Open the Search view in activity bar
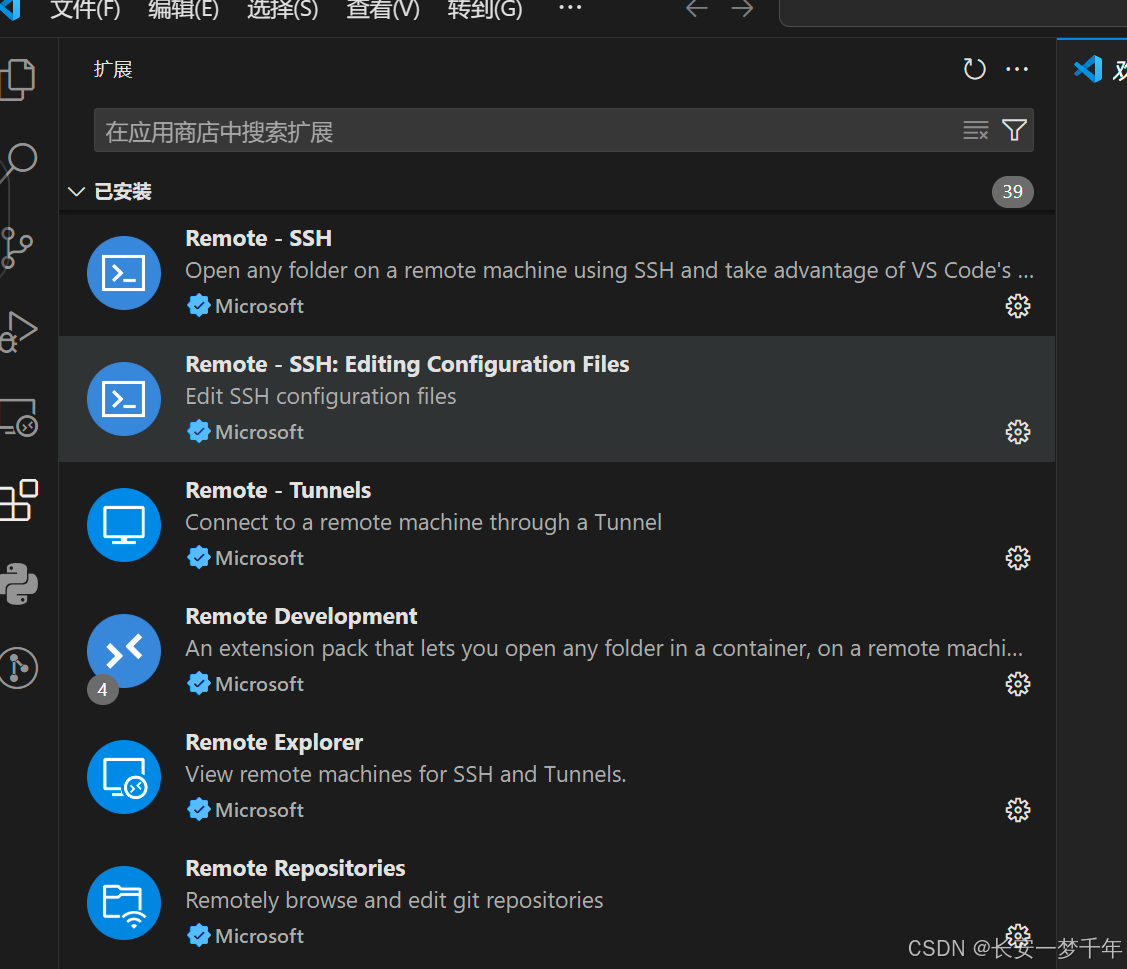The height and width of the screenshot is (969, 1127). click(x=19, y=162)
